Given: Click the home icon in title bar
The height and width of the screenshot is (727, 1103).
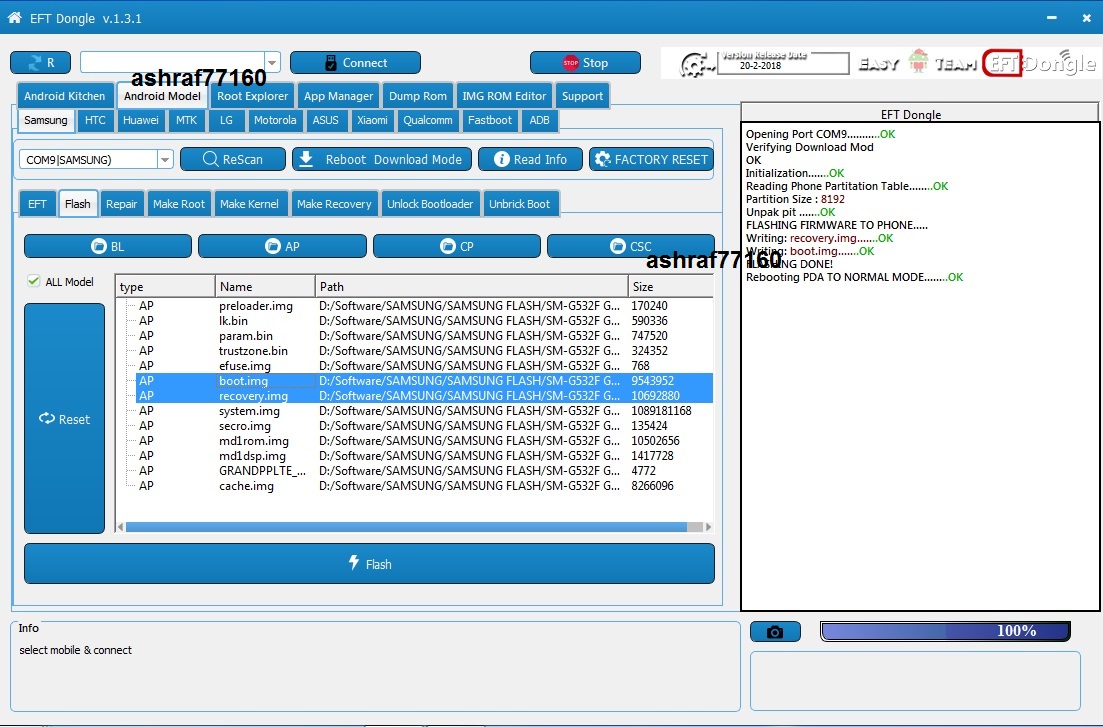Looking at the screenshot, I should pyautogui.click(x=14, y=18).
